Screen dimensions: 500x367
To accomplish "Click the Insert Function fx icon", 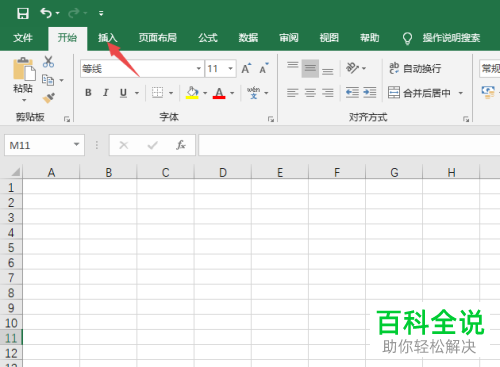I will (x=181, y=145).
